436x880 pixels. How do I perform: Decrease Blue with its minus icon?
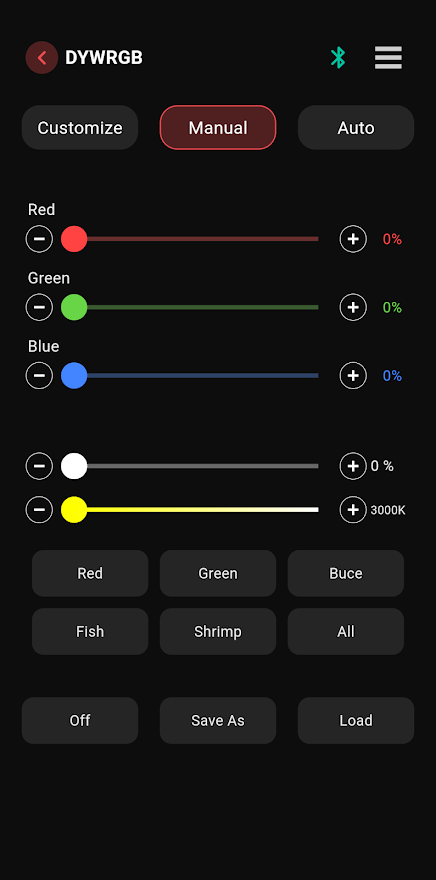39,375
